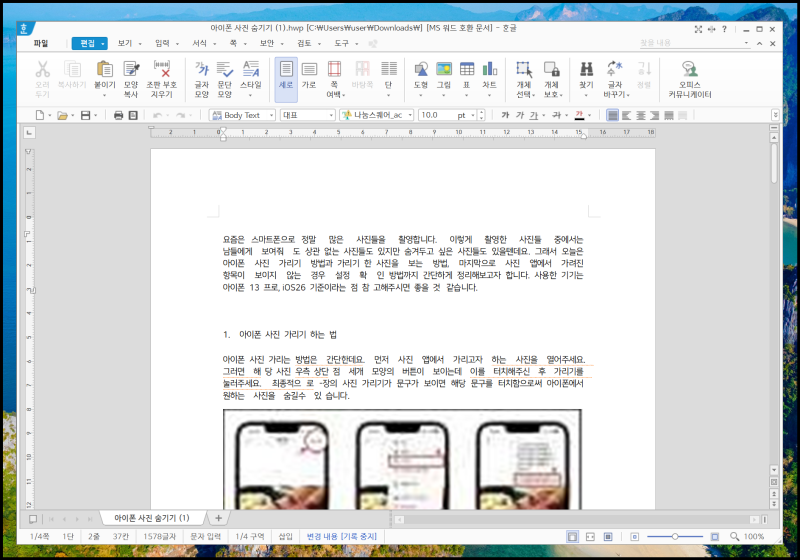Click the font size stepper up arrow
Image resolution: width=800 pixels, height=560 pixels.
(x=481, y=112)
